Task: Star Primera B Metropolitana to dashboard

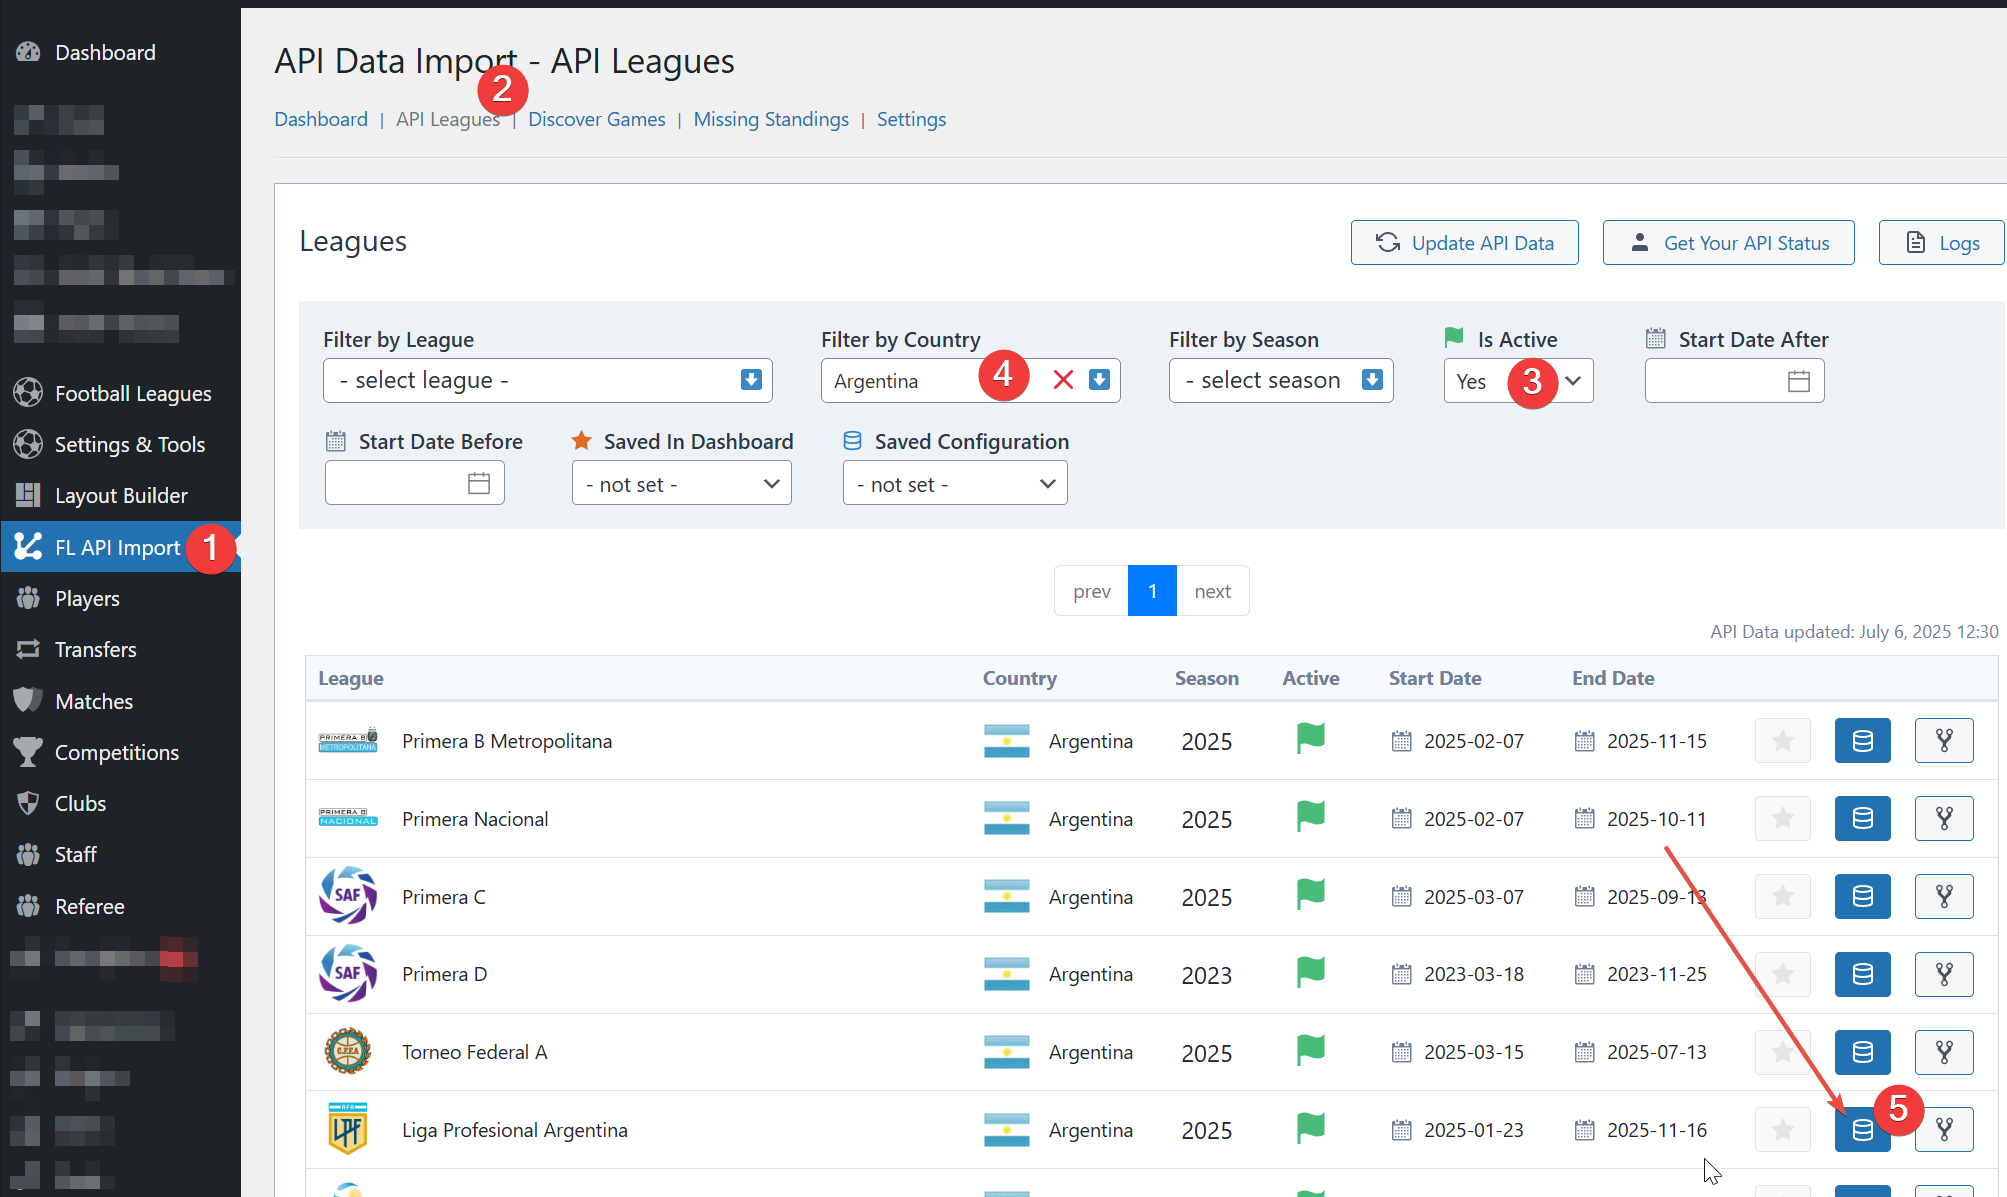Action: (1782, 741)
